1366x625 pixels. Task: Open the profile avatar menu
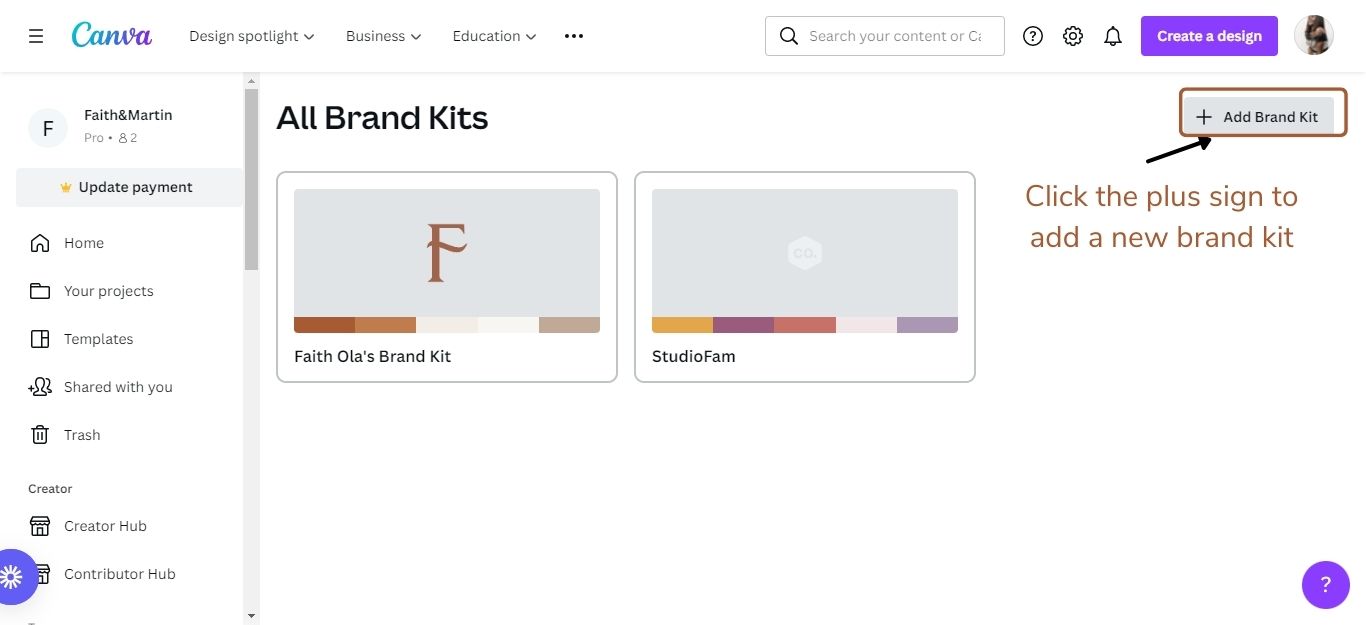(1314, 35)
